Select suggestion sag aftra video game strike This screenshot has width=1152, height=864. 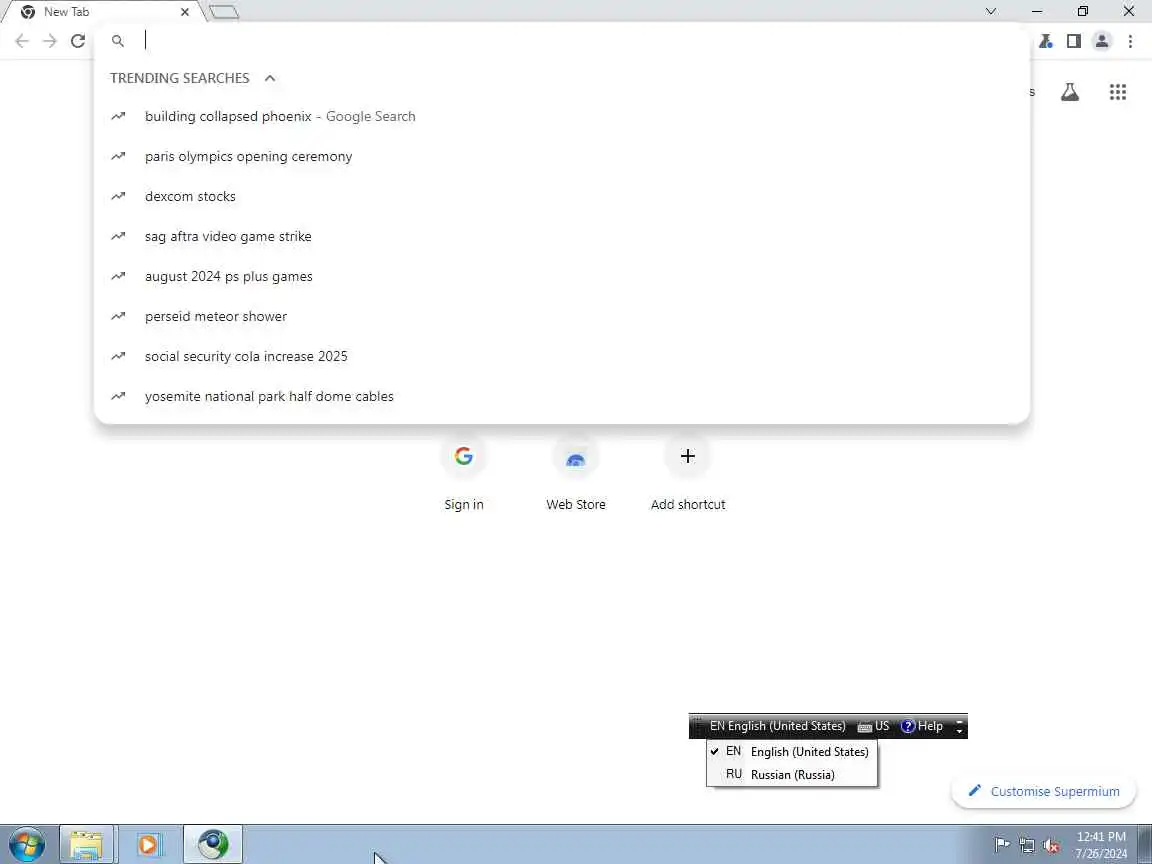562,237
